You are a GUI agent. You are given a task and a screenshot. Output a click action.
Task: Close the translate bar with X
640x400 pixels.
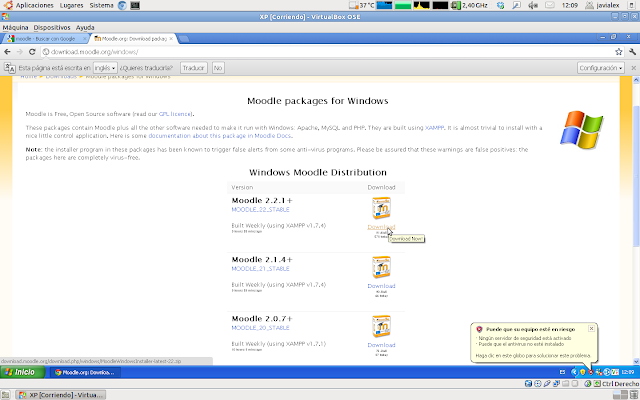(x=633, y=68)
